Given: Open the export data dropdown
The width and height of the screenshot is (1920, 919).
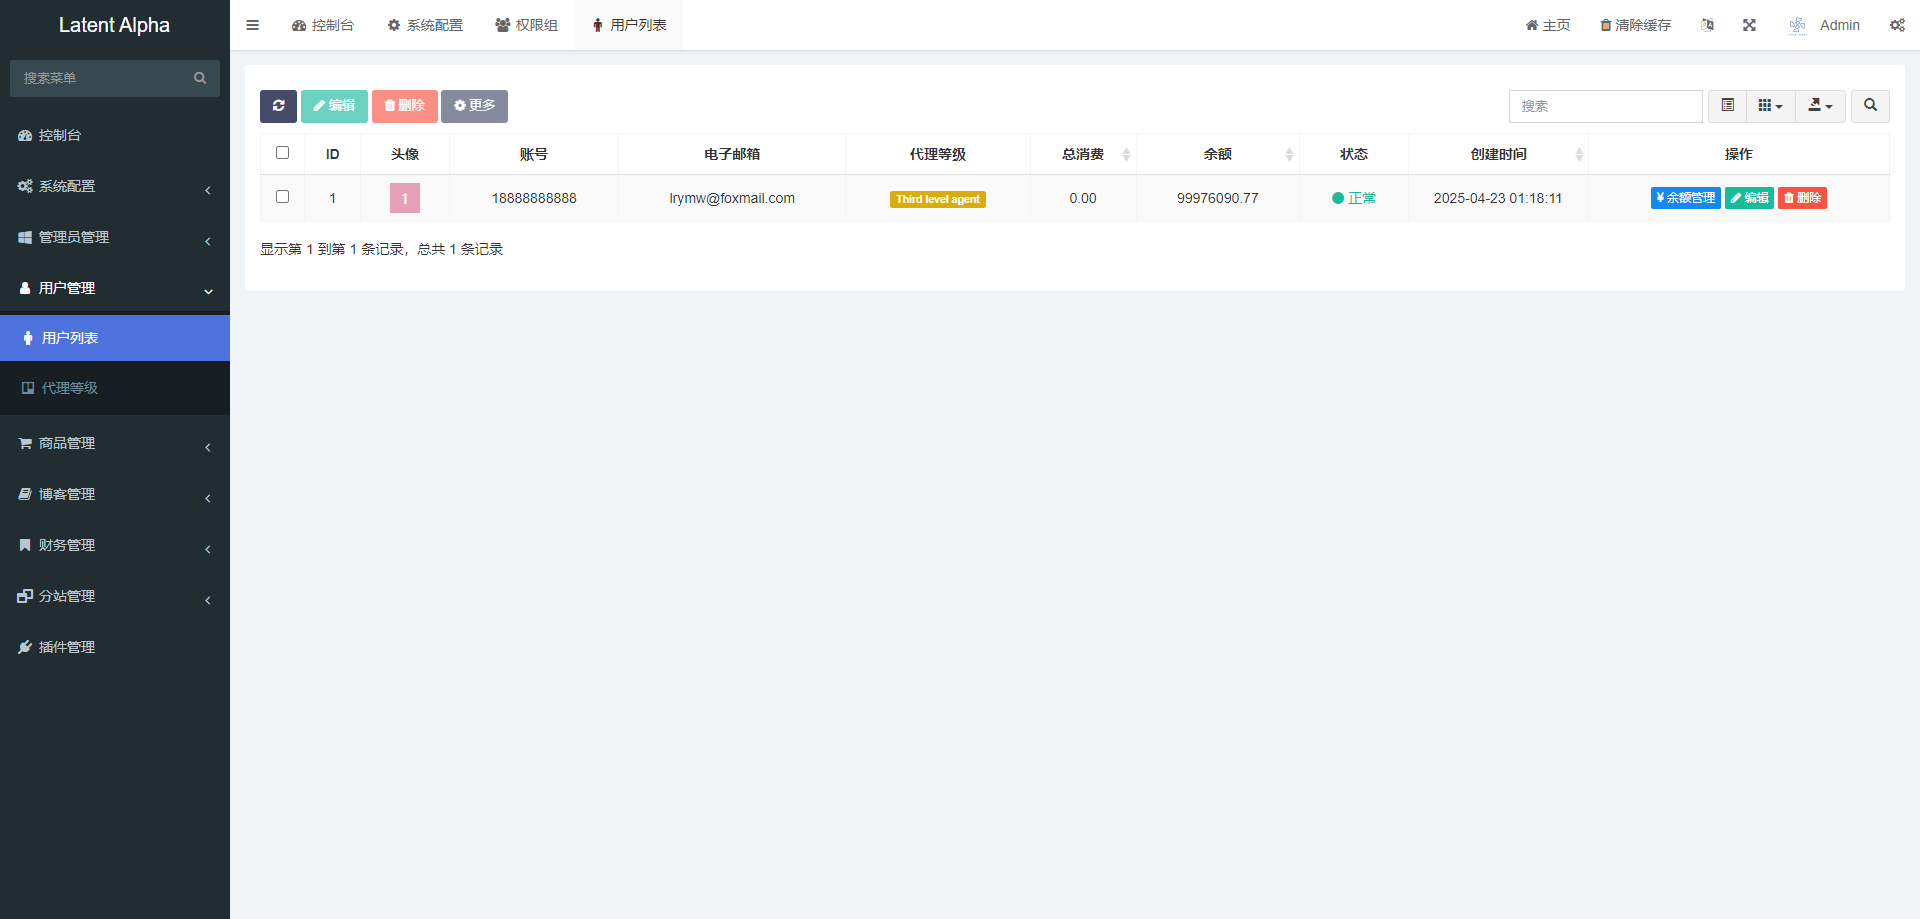Looking at the screenshot, I should point(1820,106).
